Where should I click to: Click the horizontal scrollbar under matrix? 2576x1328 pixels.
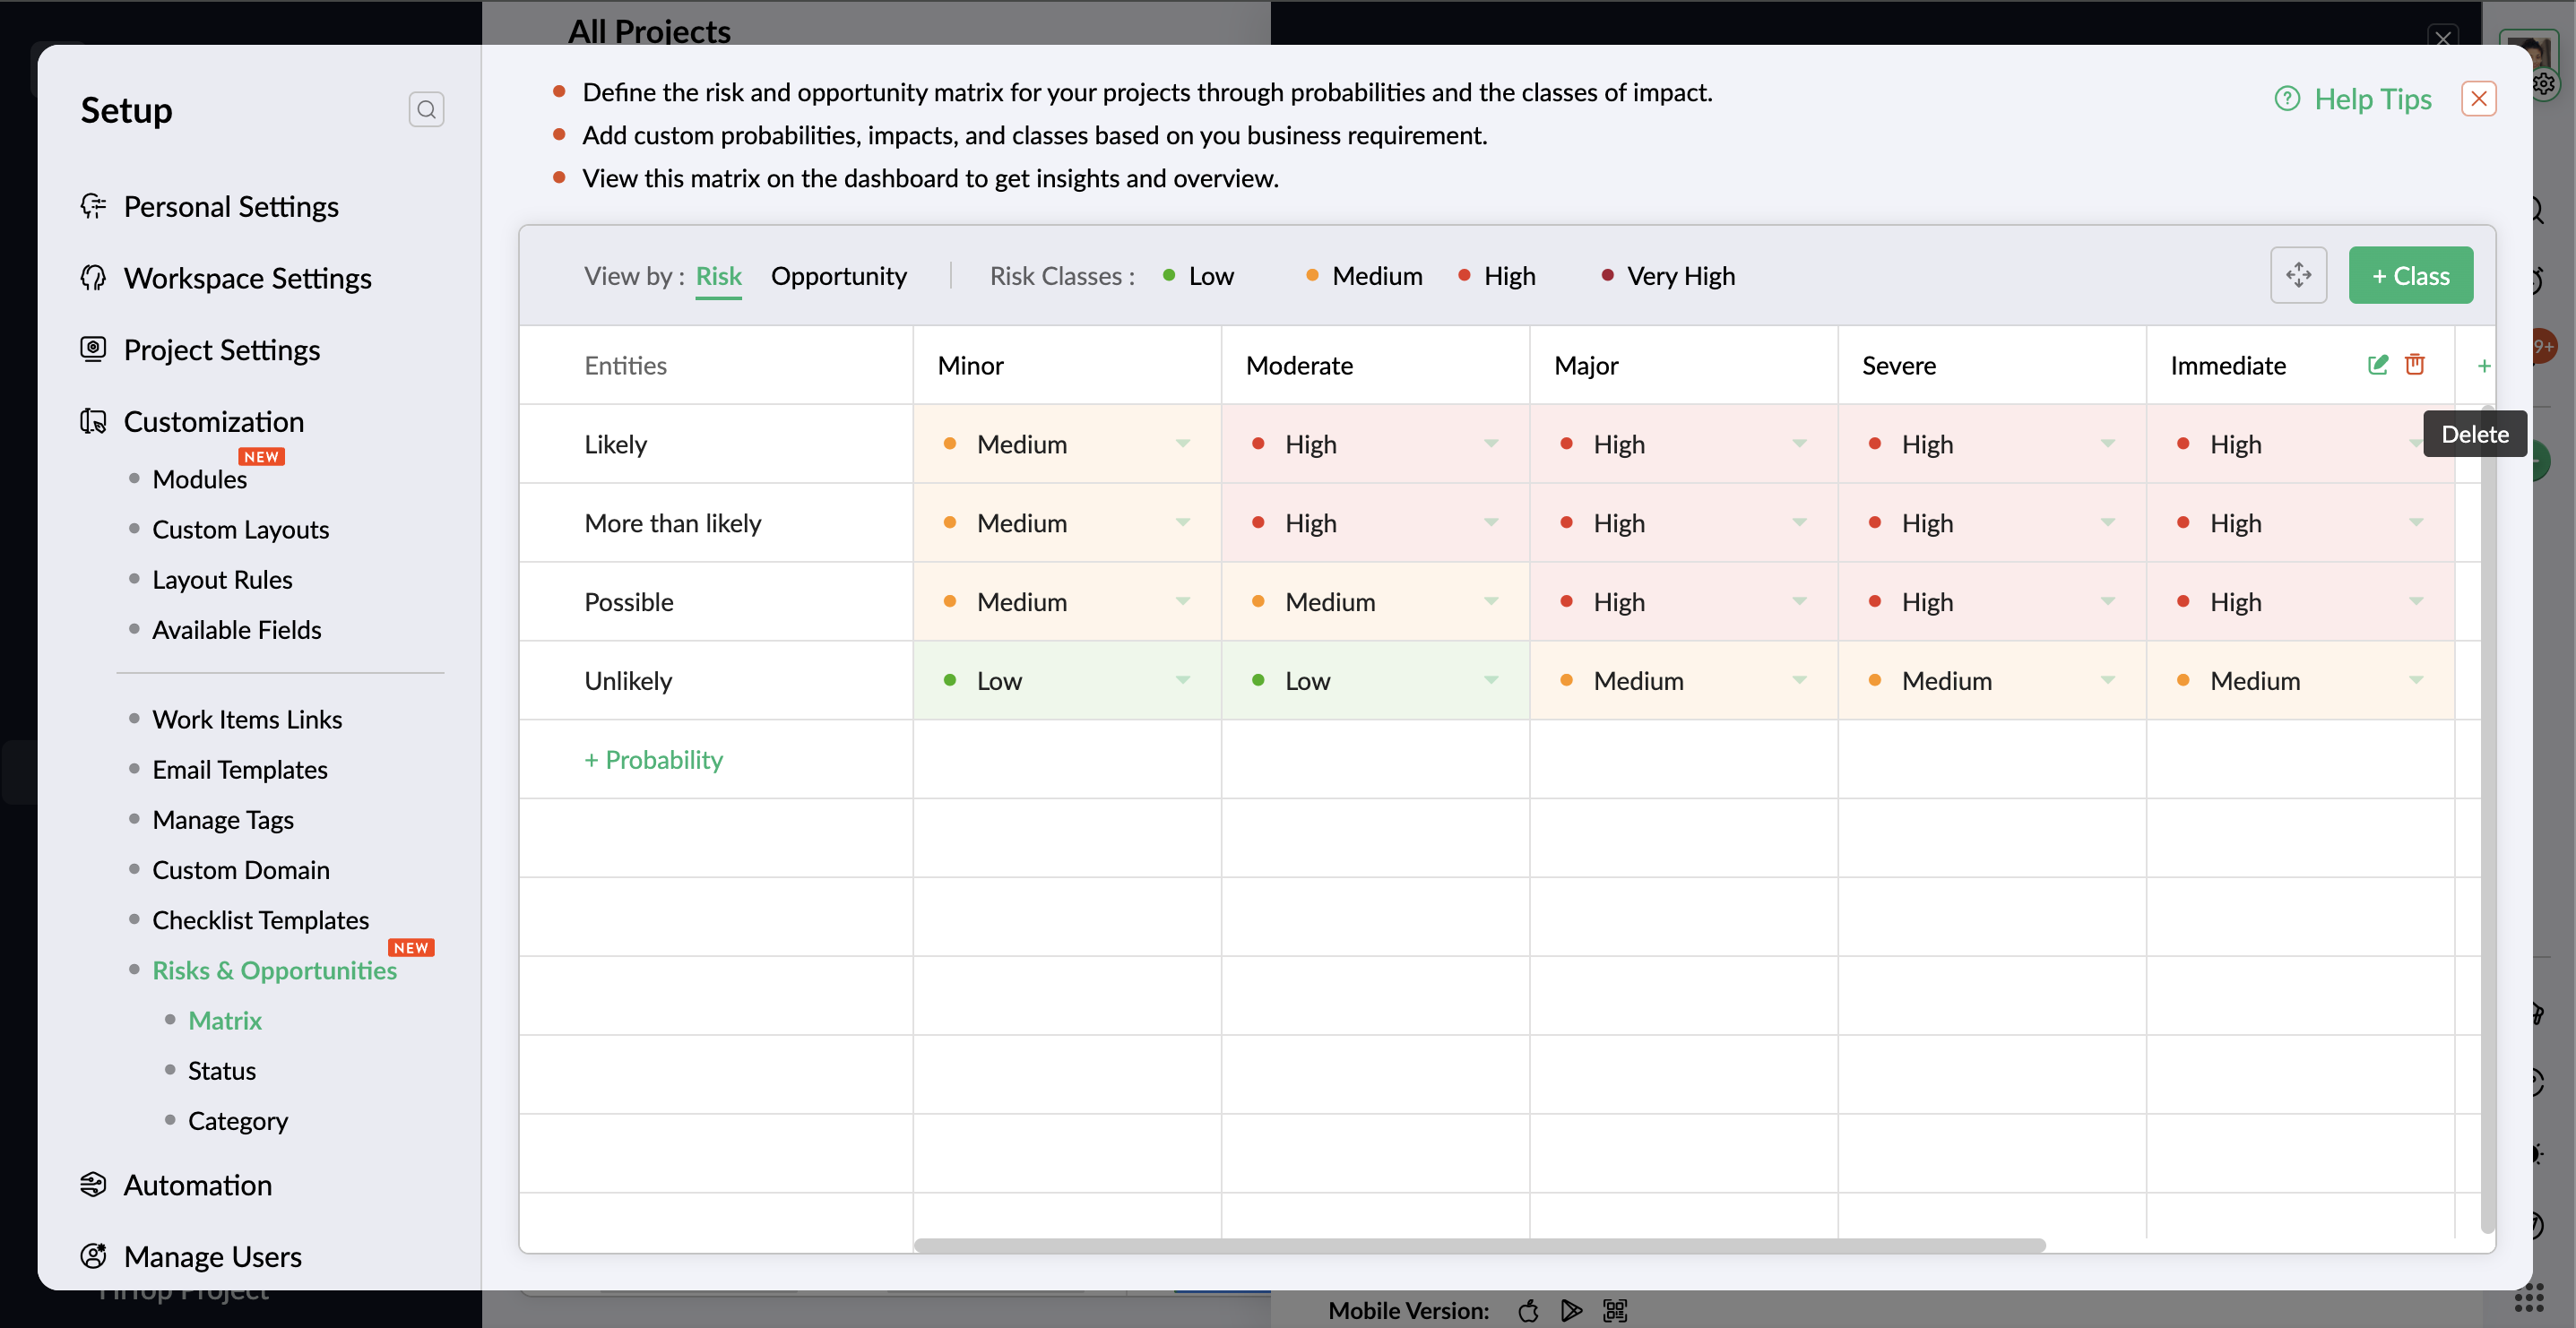click(1478, 1245)
